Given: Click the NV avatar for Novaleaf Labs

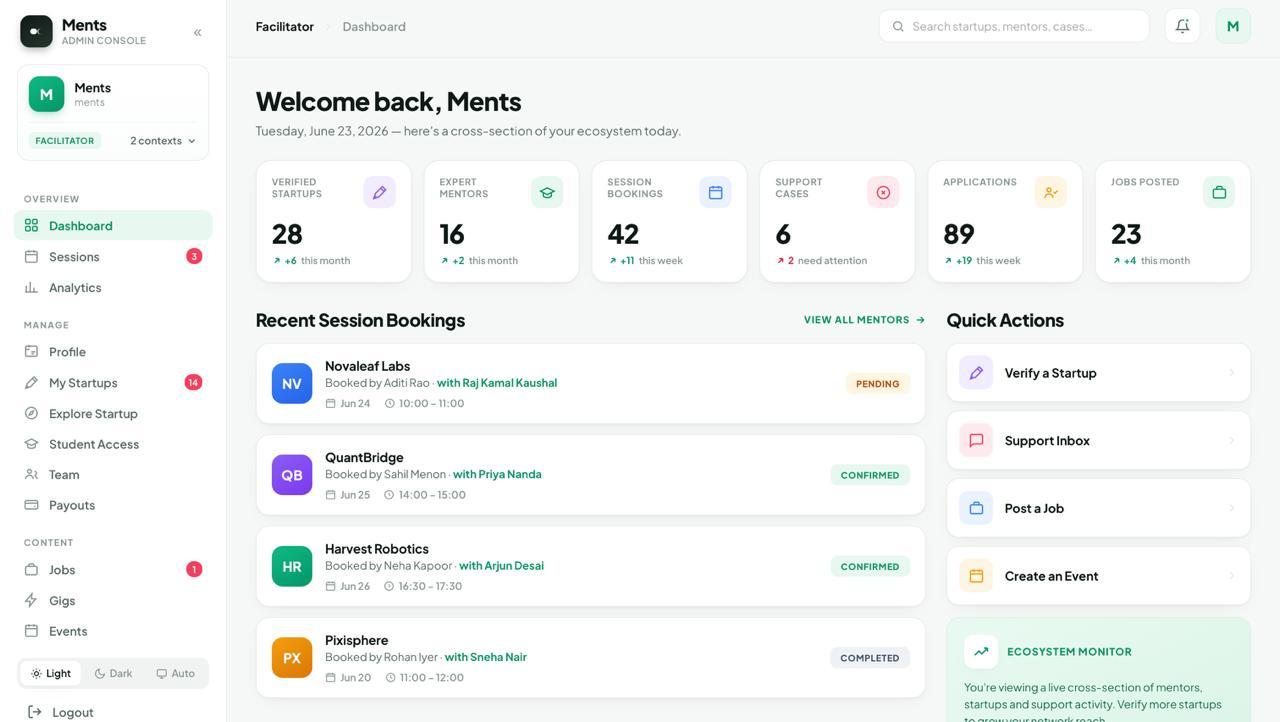Looking at the screenshot, I should [292, 383].
